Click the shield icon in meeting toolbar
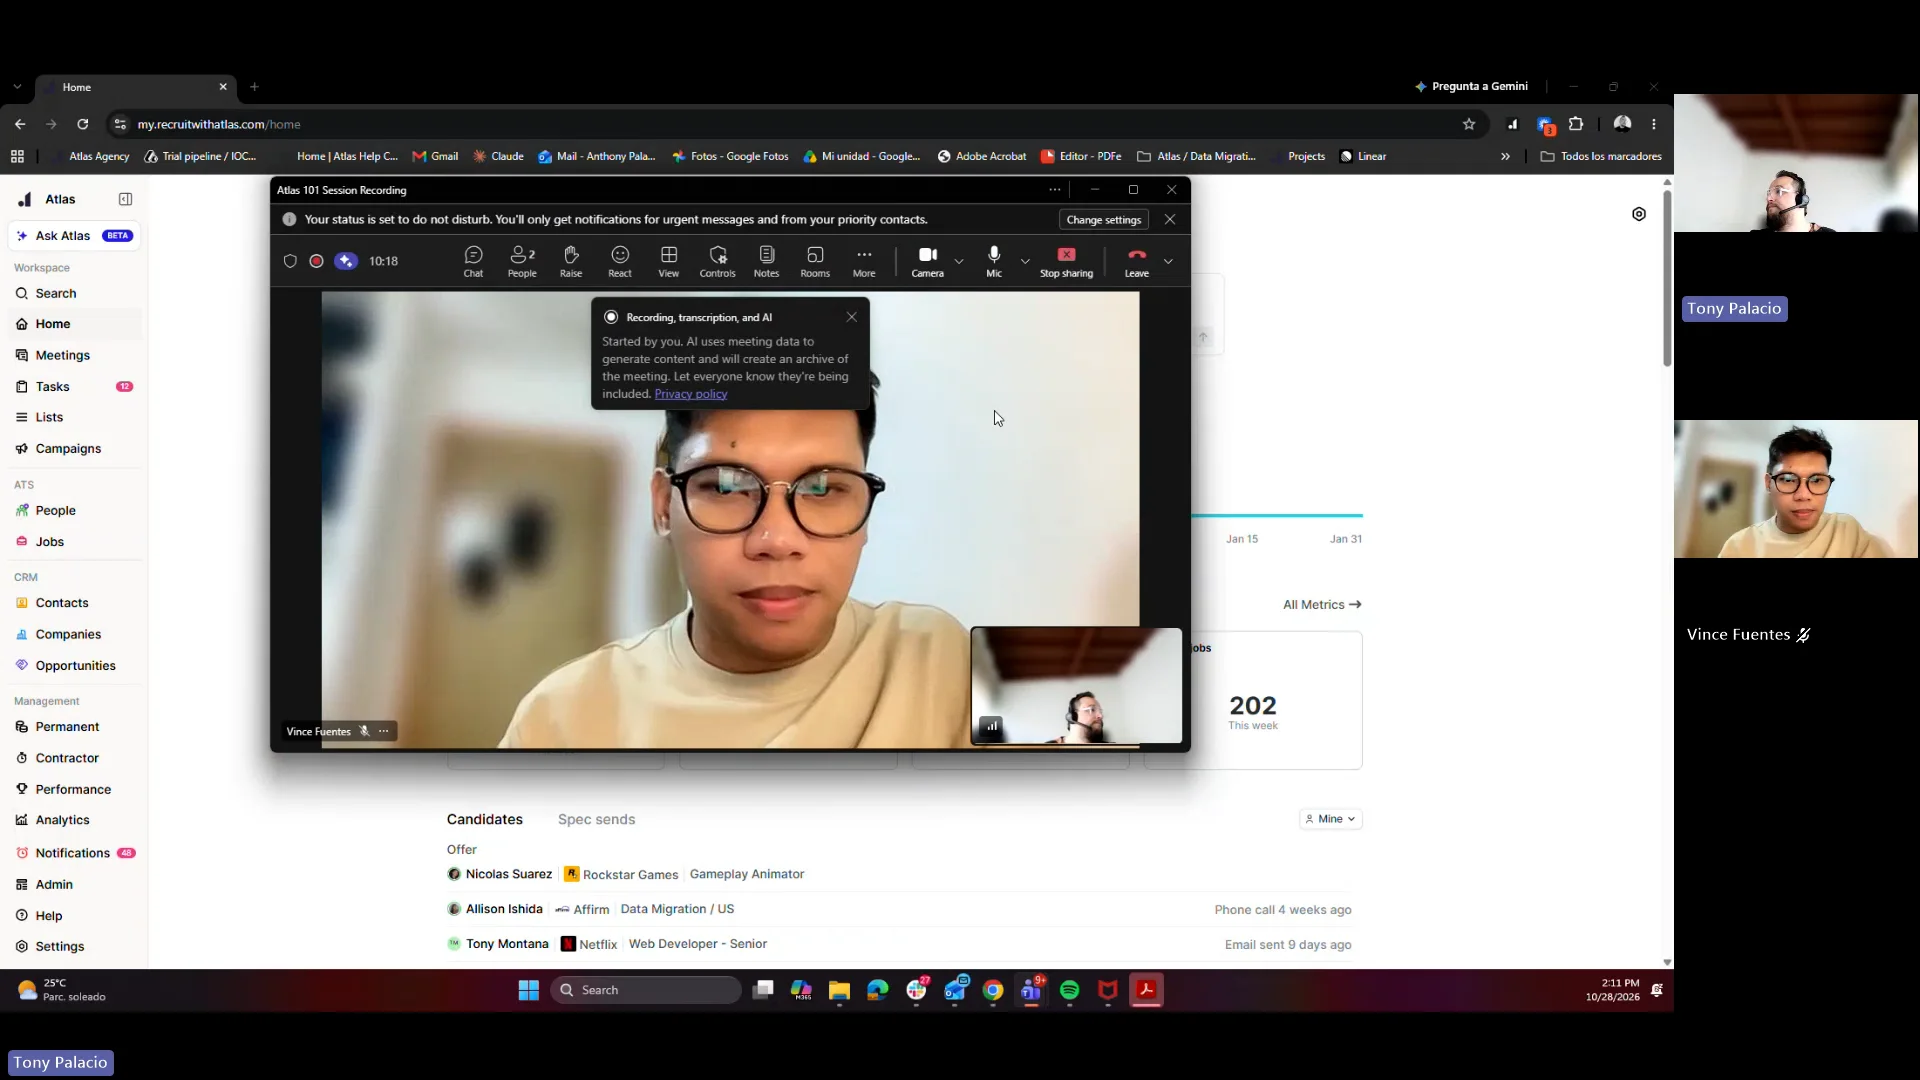This screenshot has width=1920, height=1080. [x=290, y=261]
